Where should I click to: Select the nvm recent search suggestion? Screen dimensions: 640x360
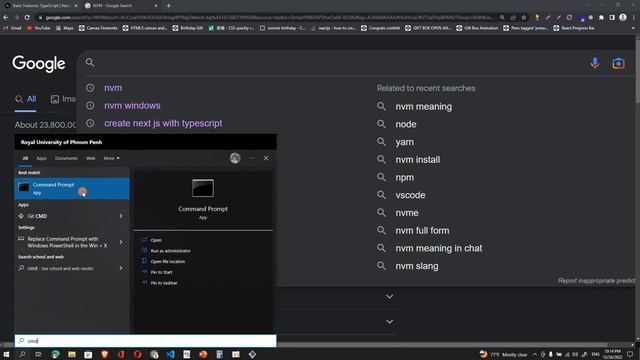(113, 88)
